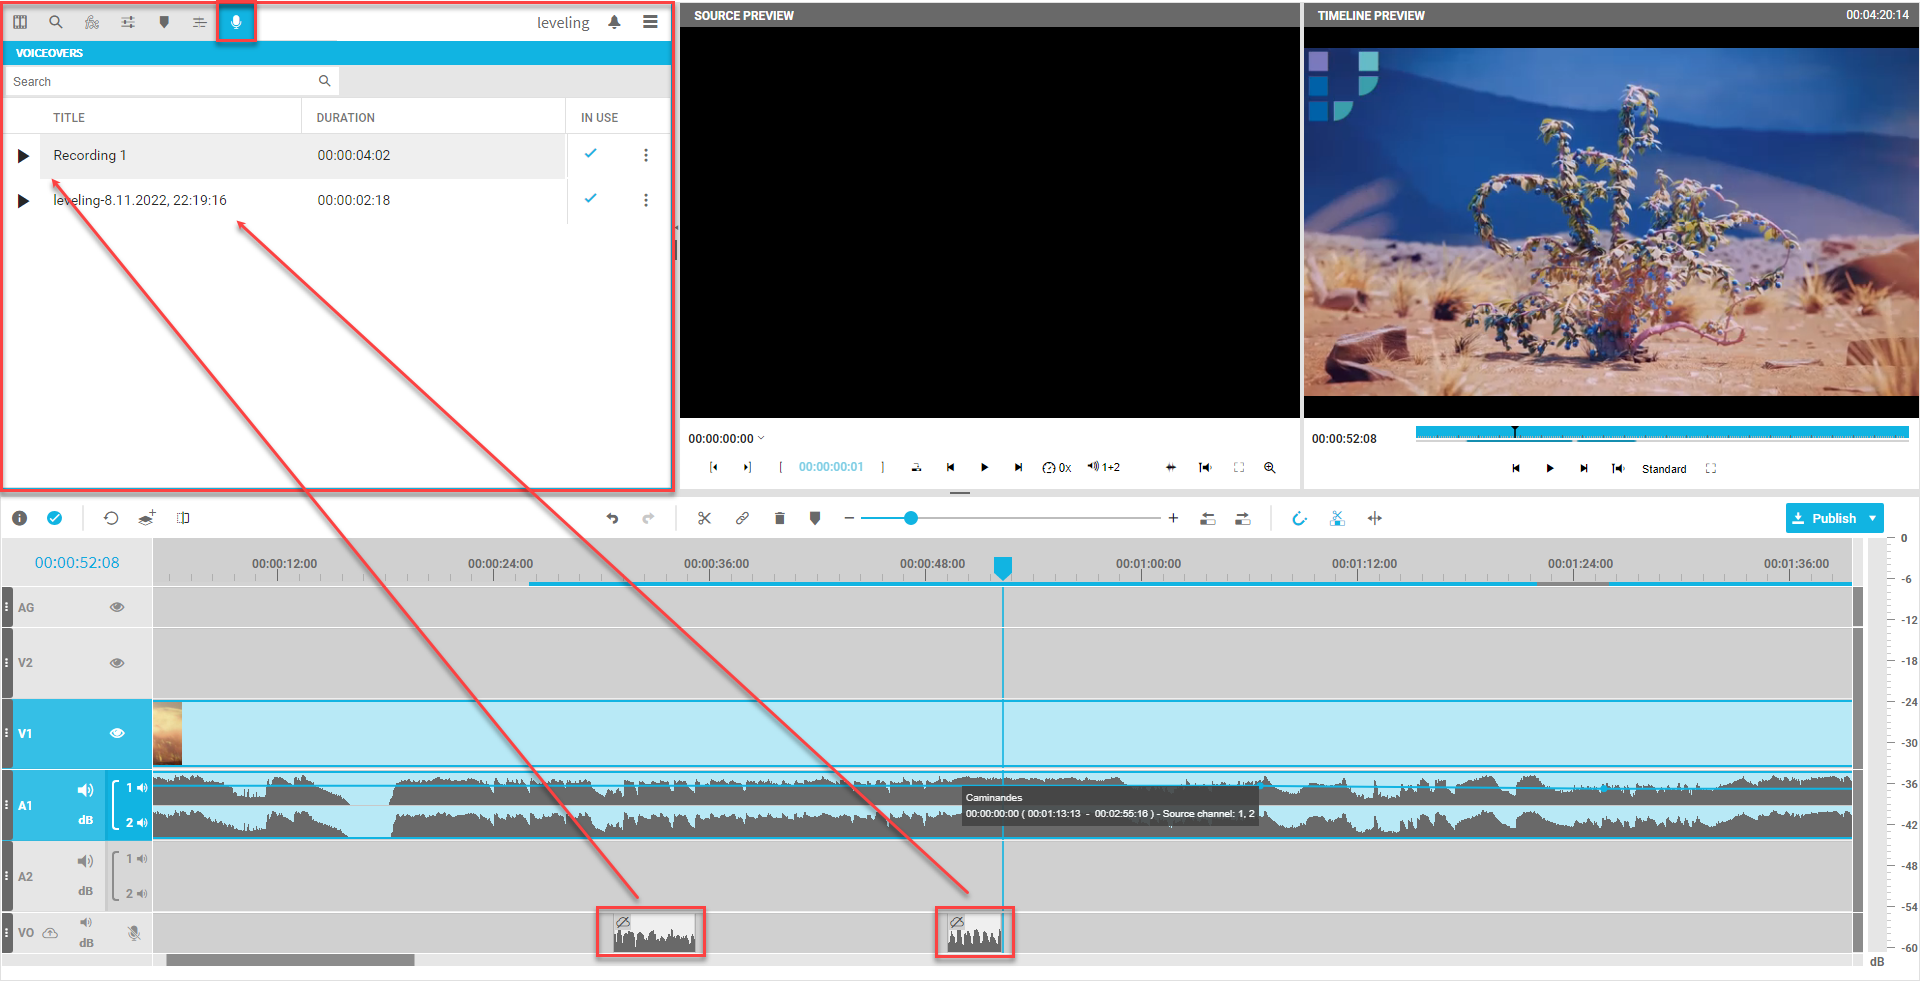Click the link clips chain icon

click(742, 518)
